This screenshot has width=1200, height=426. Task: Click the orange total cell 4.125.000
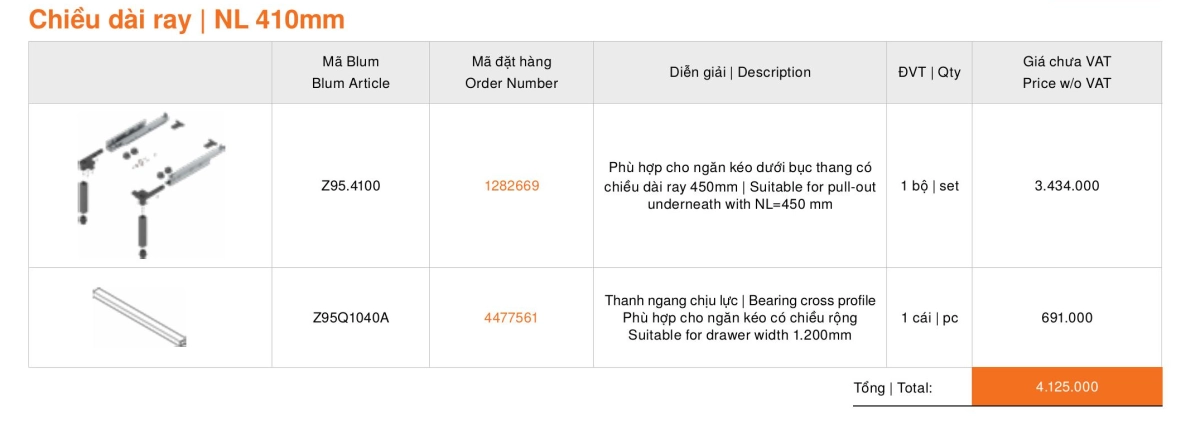click(1066, 387)
